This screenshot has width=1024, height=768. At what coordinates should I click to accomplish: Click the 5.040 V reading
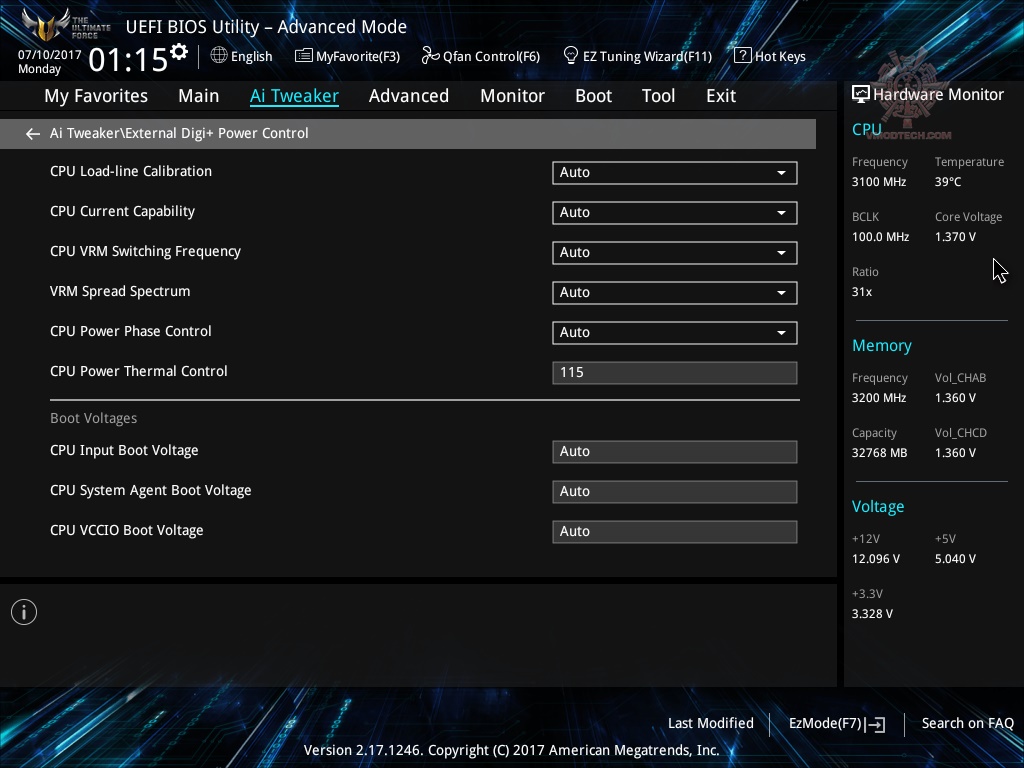[955, 559]
